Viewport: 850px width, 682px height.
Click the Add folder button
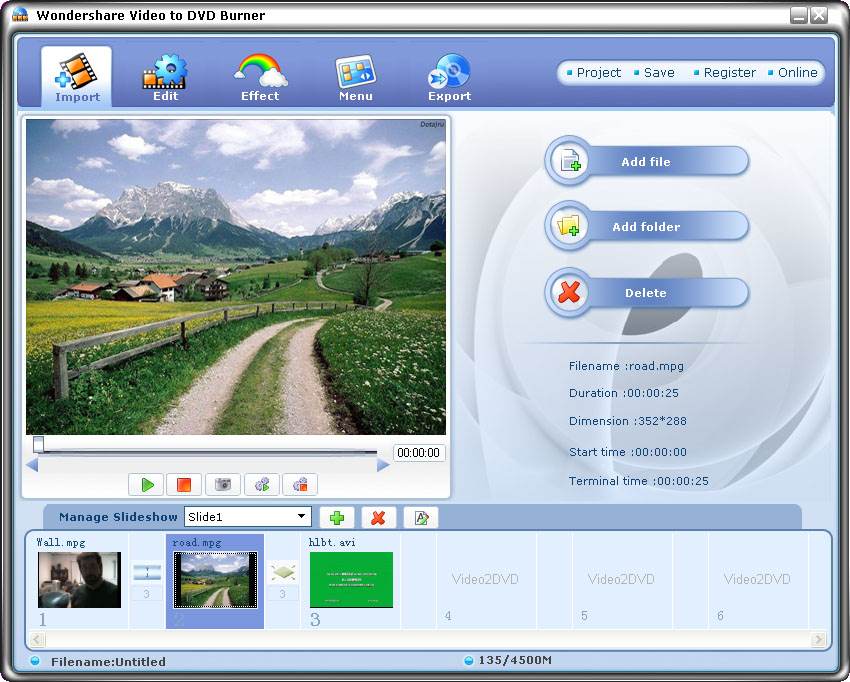(x=646, y=227)
